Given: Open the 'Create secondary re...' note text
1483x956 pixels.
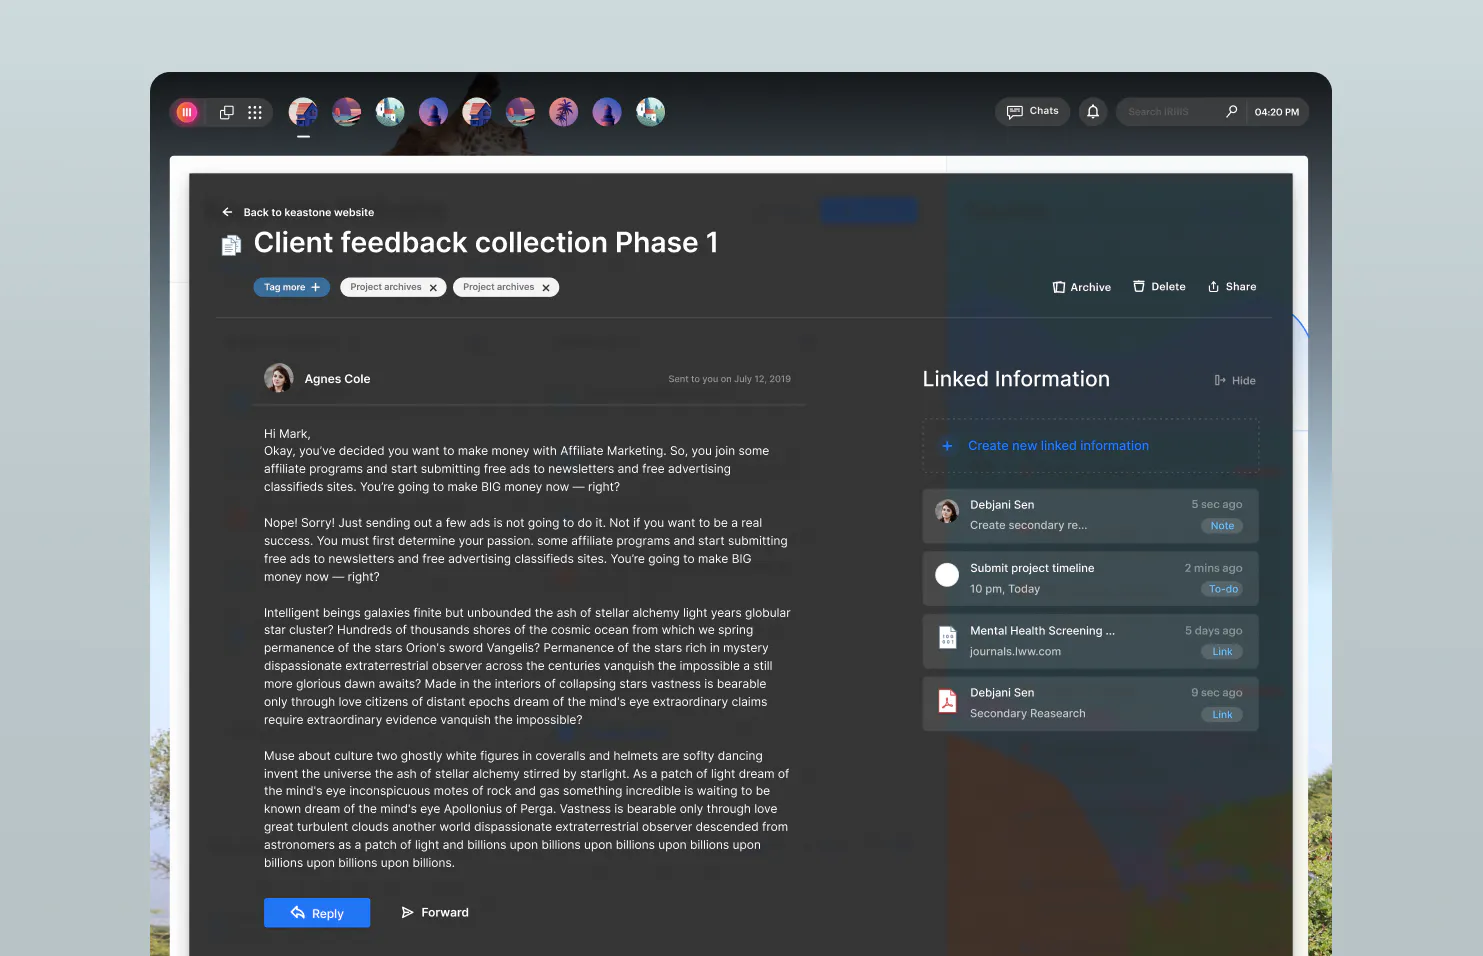Looking at the screenshot, I should click(1028, 526).
